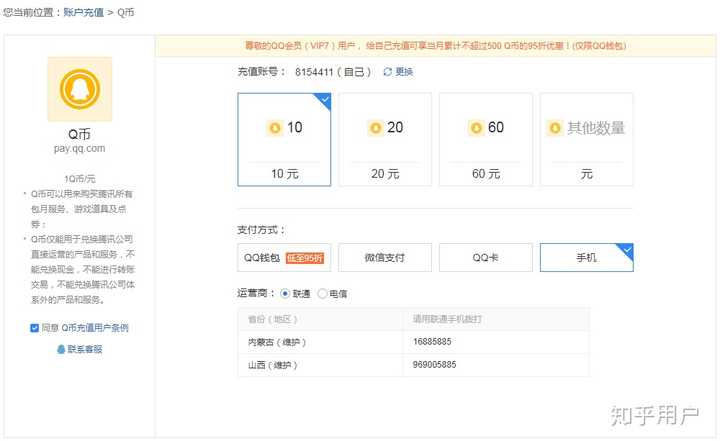Click the 60 元 price label
Viewport: 720px width, 441px height.
486,174
